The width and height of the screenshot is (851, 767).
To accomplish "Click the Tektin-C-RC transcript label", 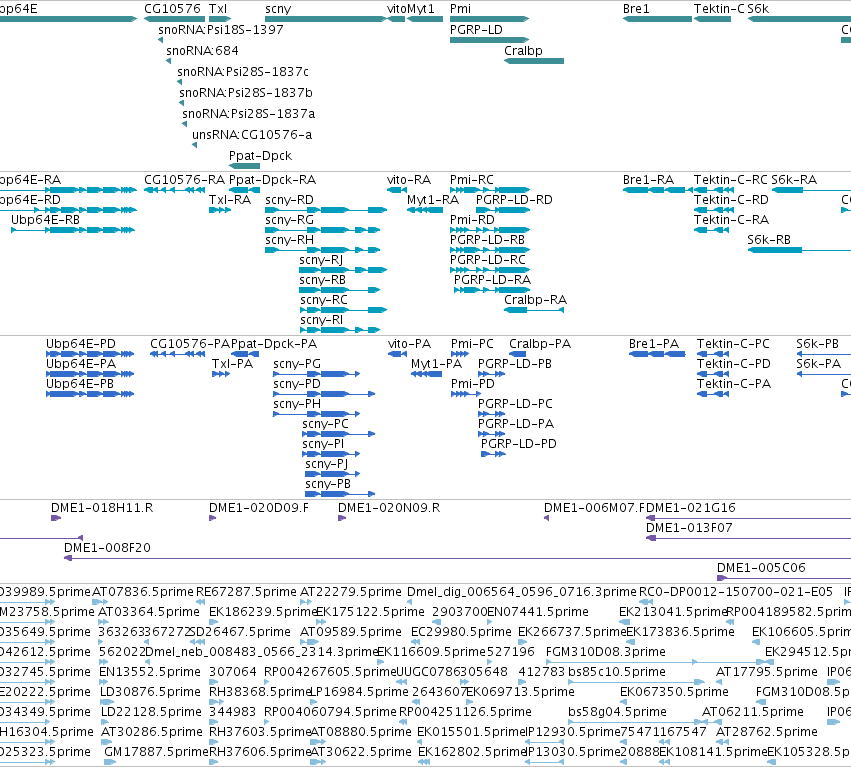I will pyautogui.click(x=731, y=180).
